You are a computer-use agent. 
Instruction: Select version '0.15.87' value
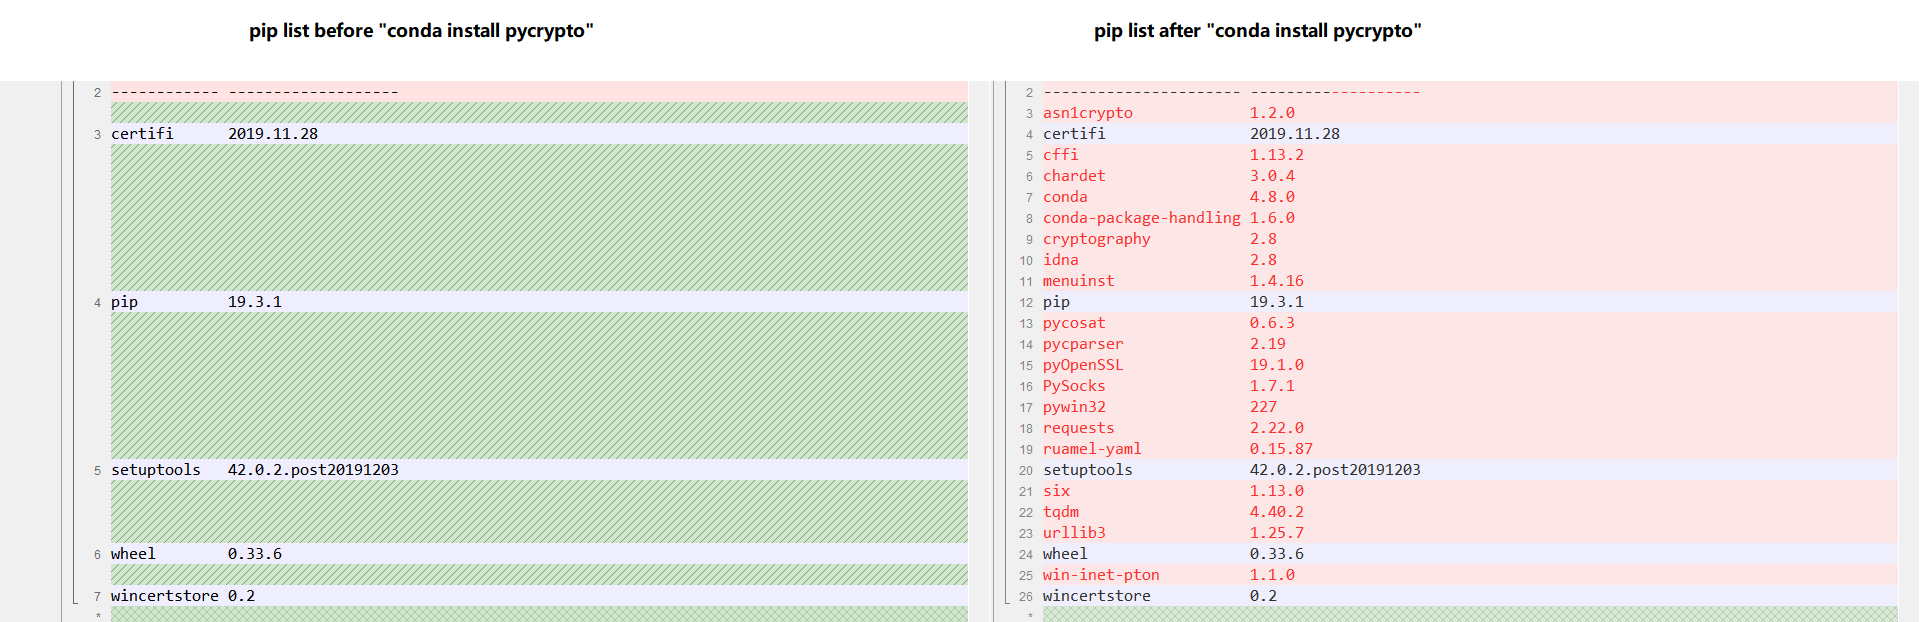coord(1281,449)
